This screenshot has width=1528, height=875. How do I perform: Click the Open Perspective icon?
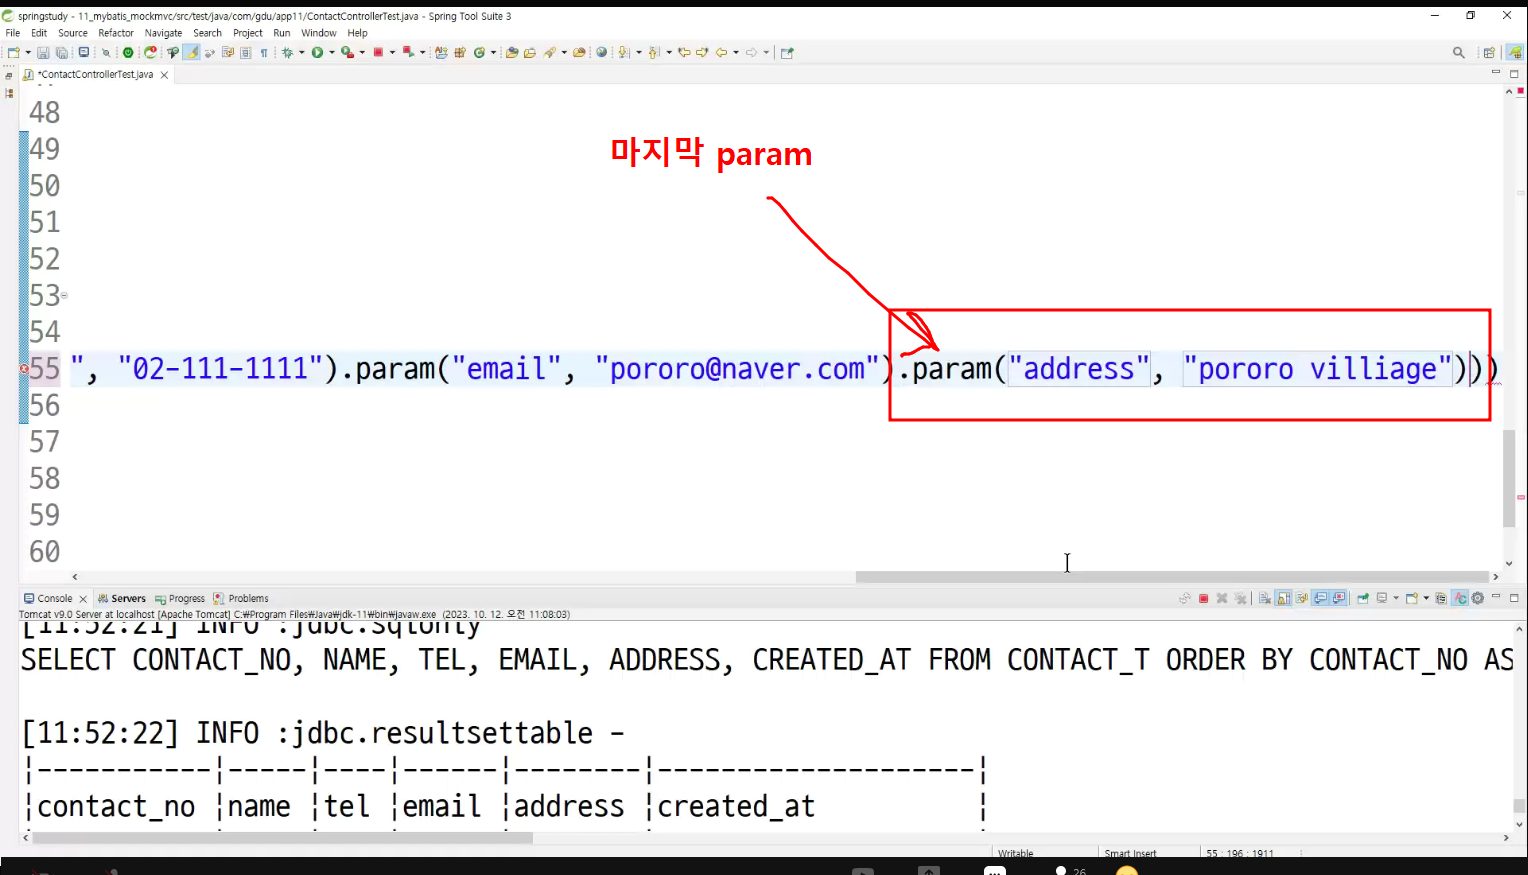point(1489,52)
